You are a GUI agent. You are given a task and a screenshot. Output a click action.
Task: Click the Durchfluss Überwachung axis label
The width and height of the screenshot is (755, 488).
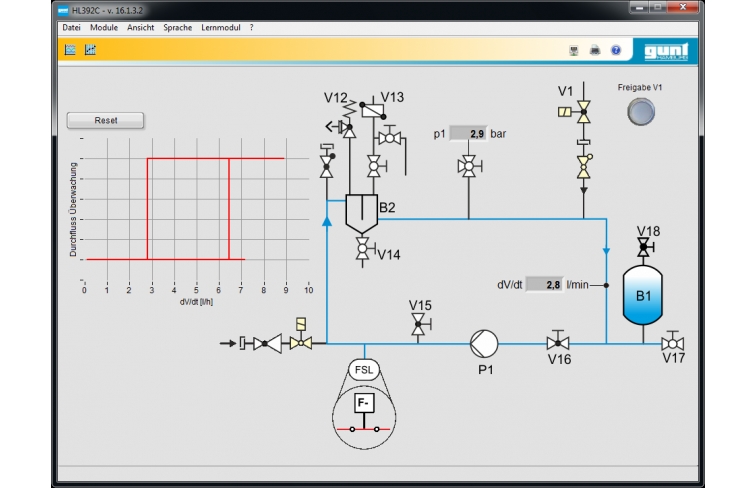click(73, 209)
